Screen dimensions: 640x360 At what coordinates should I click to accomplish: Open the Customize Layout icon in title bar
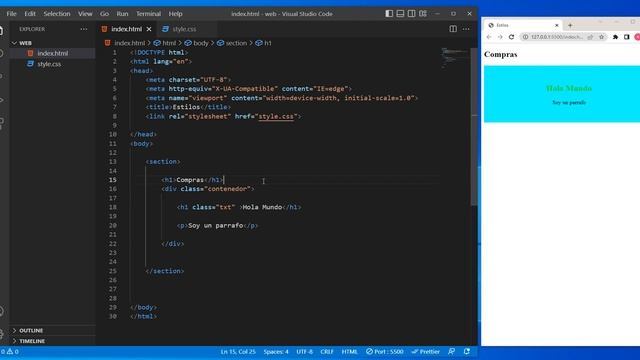pyautogui.click(x=423, y=13)
